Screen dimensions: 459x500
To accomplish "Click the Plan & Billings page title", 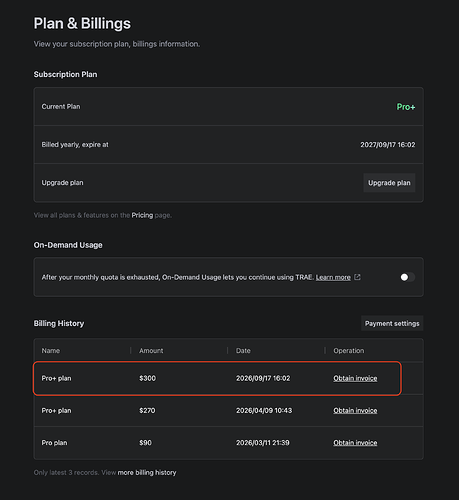I will 82,23.
